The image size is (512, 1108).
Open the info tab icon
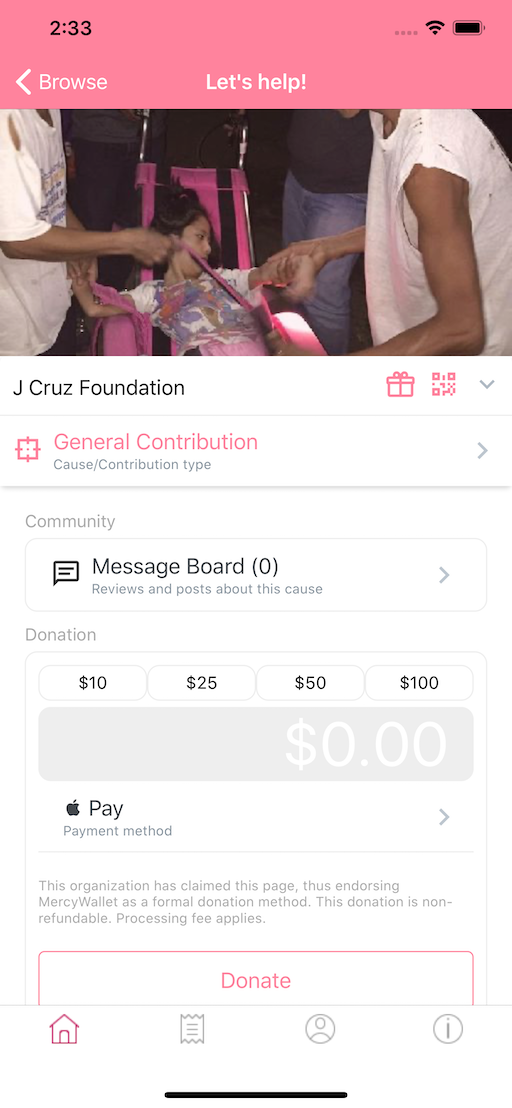[448, 1029]
